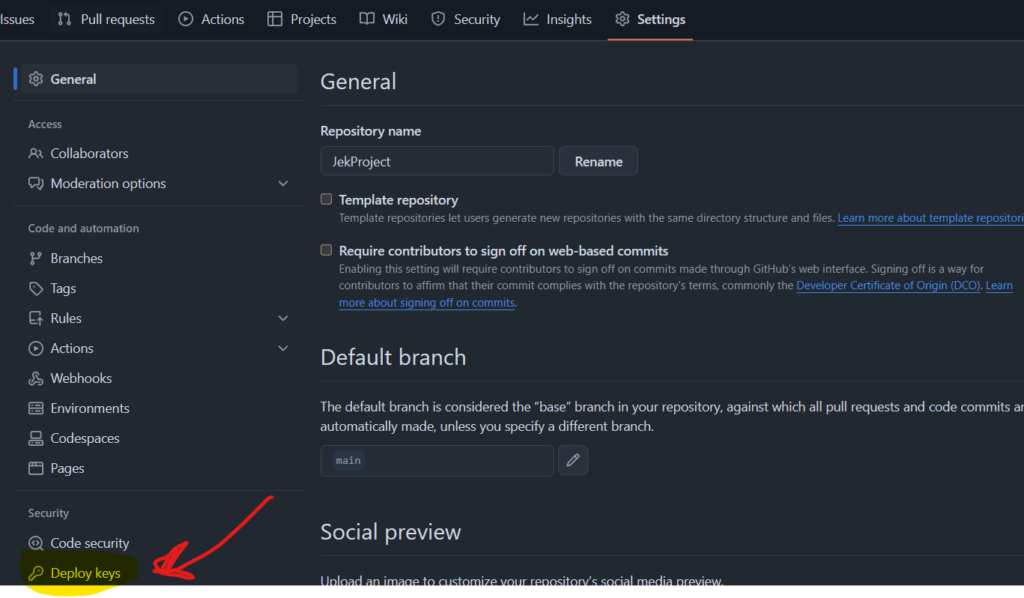Click the pencil icon to edit the default branch
This screenshot has height=598, width=1024.
573,460
